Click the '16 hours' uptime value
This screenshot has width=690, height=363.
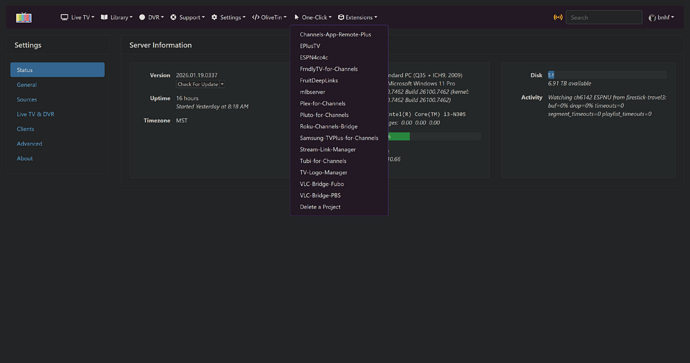[187, 98]
